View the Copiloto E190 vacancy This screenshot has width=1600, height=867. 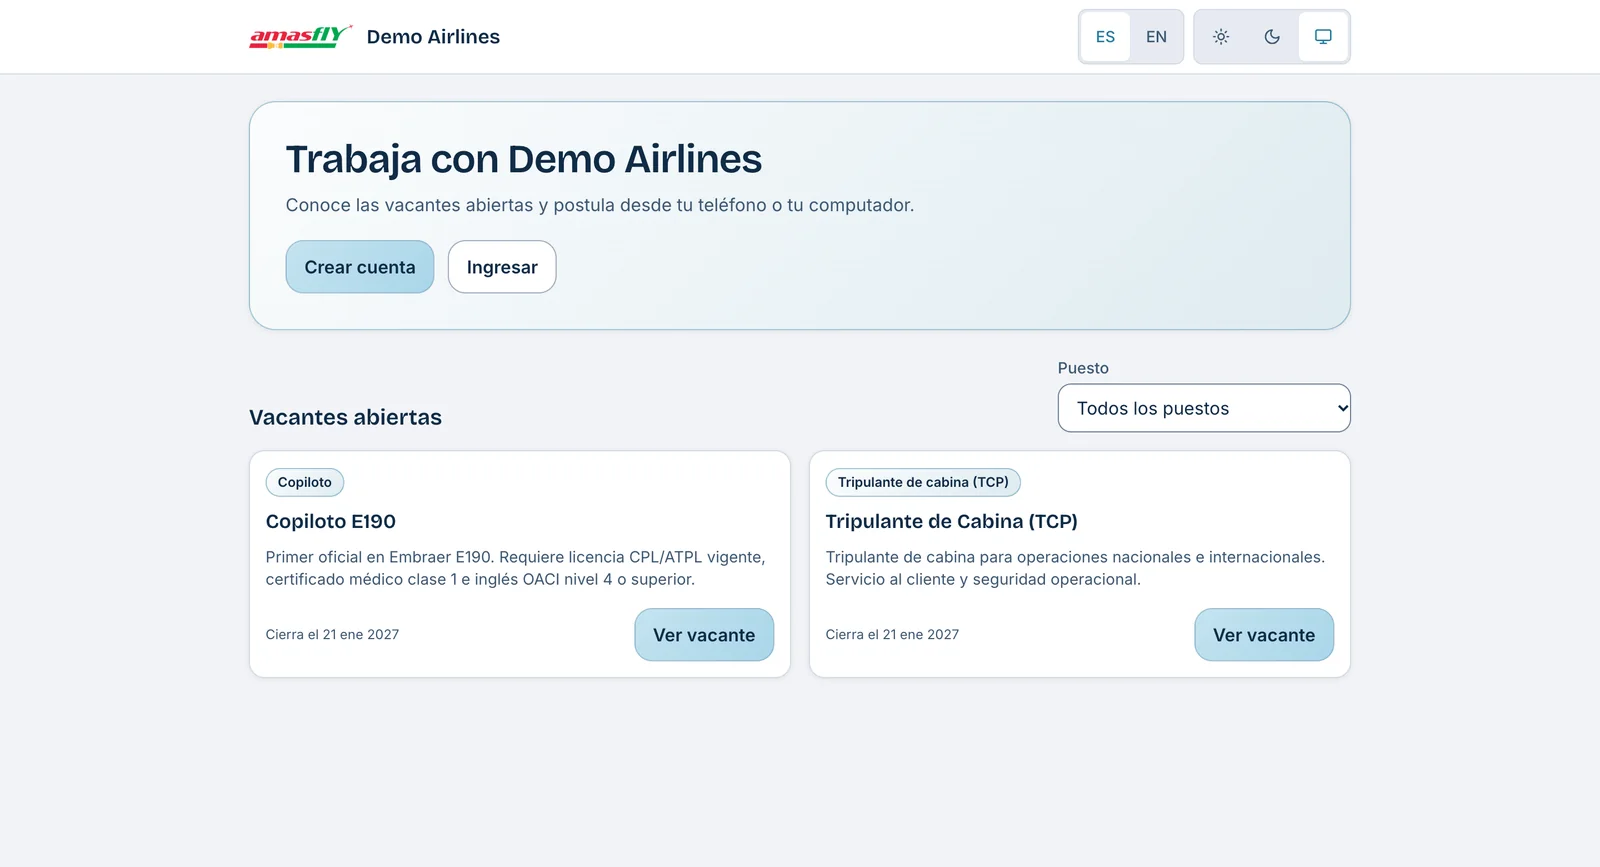(x=704, y=635)
